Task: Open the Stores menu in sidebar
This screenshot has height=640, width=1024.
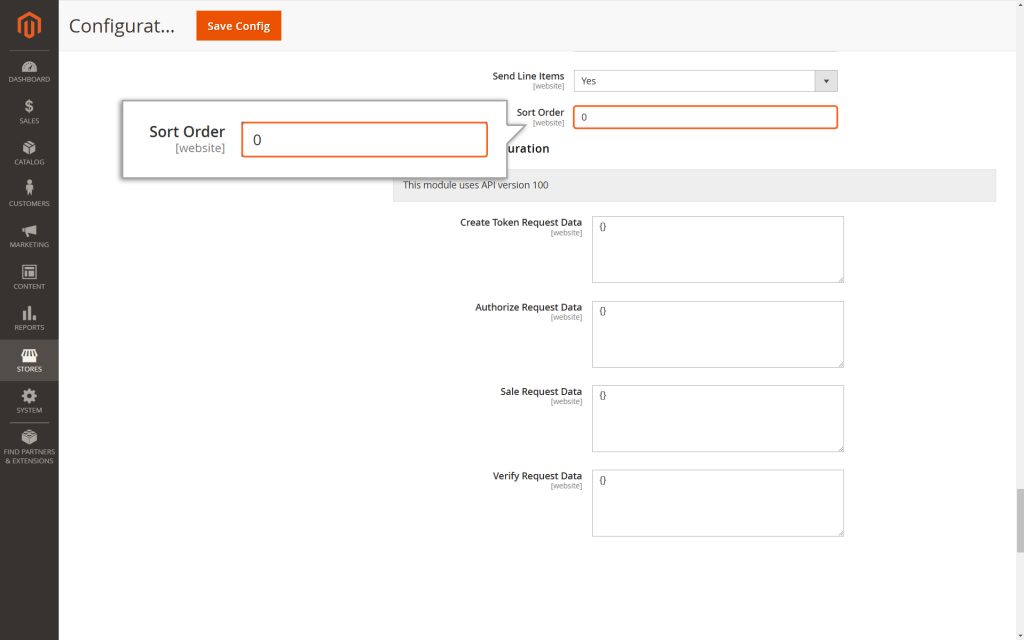Action: (29, 360)
